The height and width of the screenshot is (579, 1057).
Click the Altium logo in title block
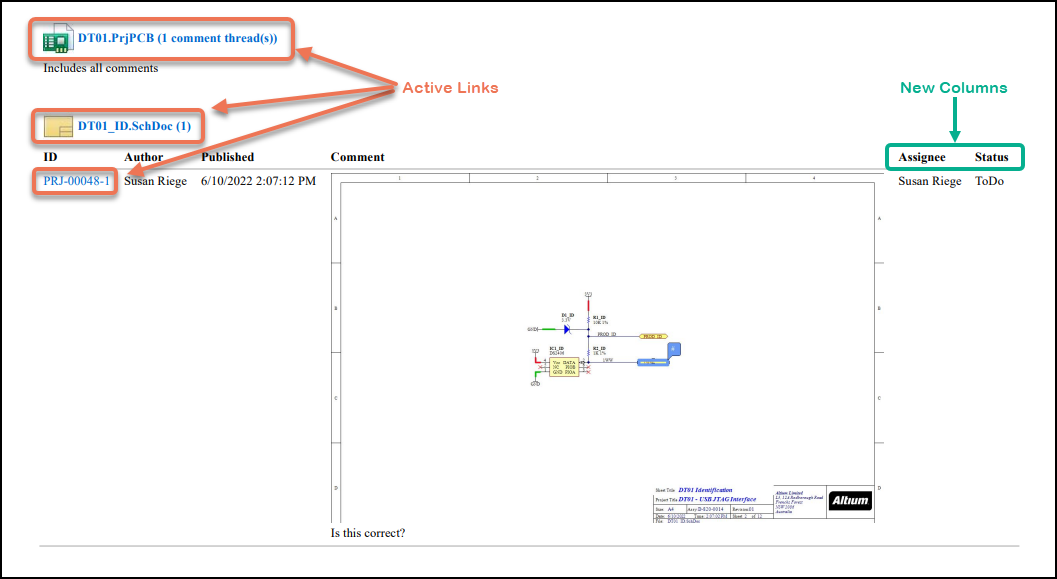pos(849,501)
